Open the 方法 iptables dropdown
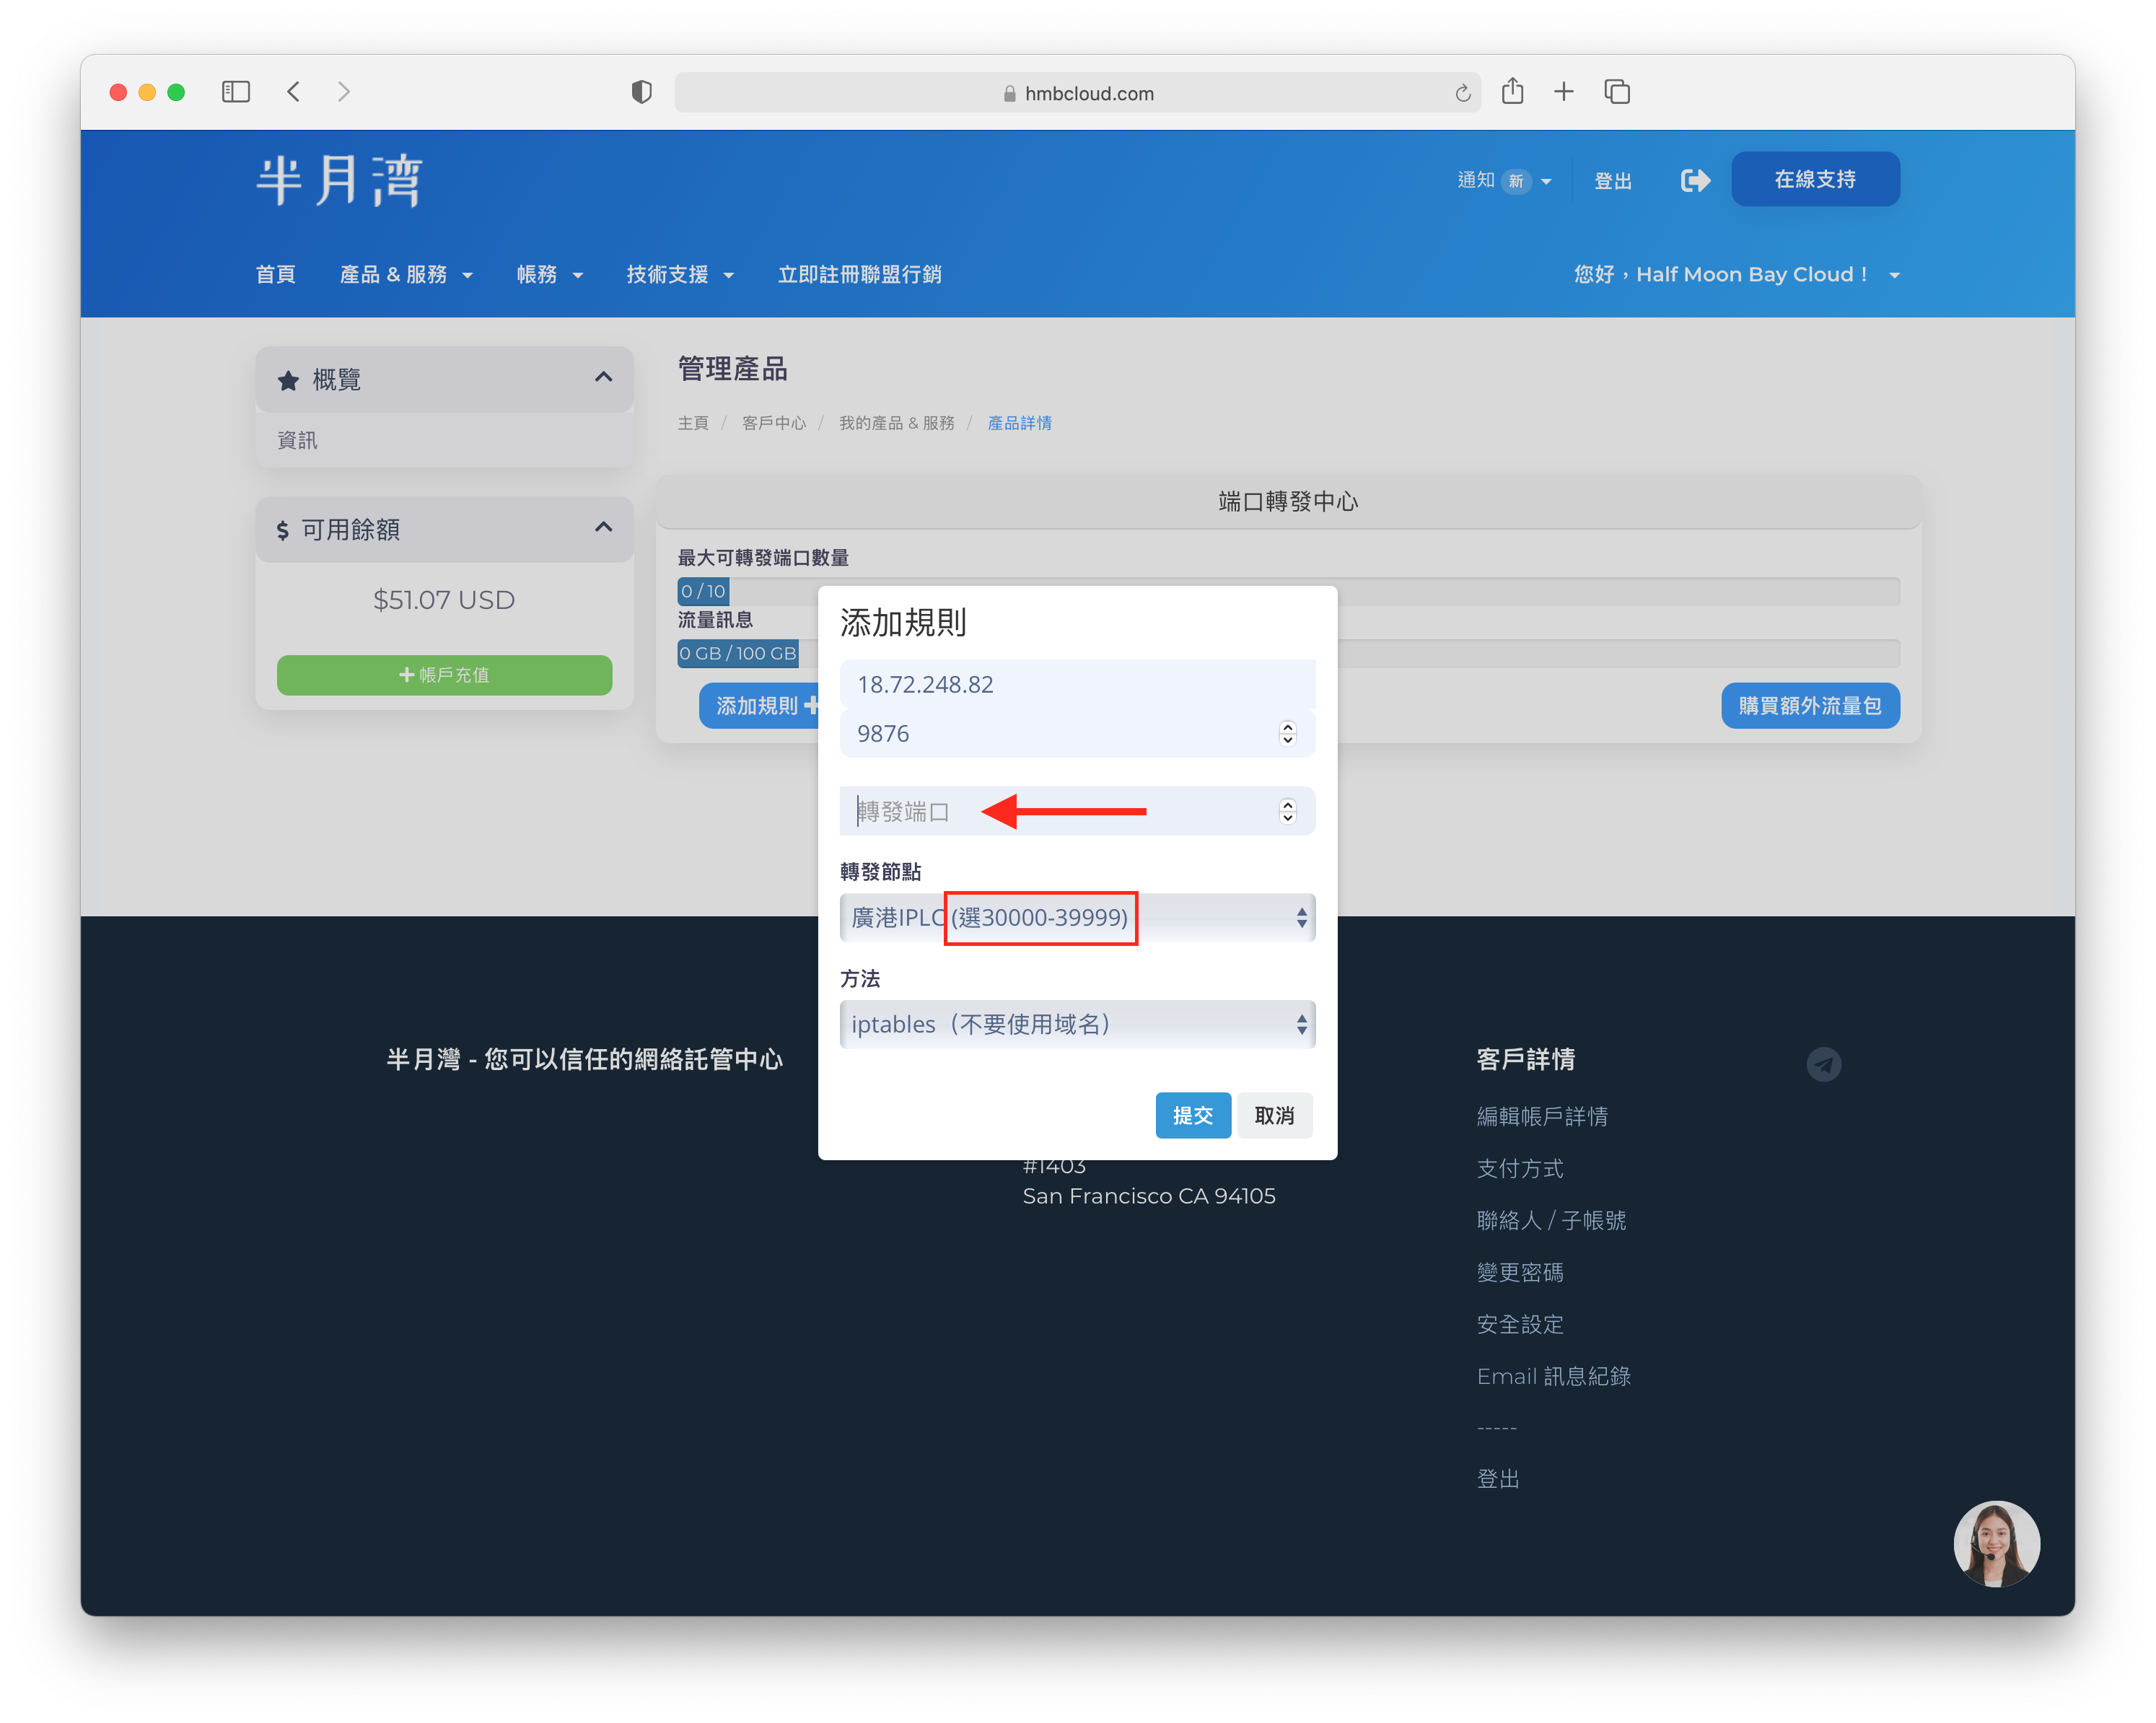Screen dimensions: 2156x1723 (1077, 1024)
